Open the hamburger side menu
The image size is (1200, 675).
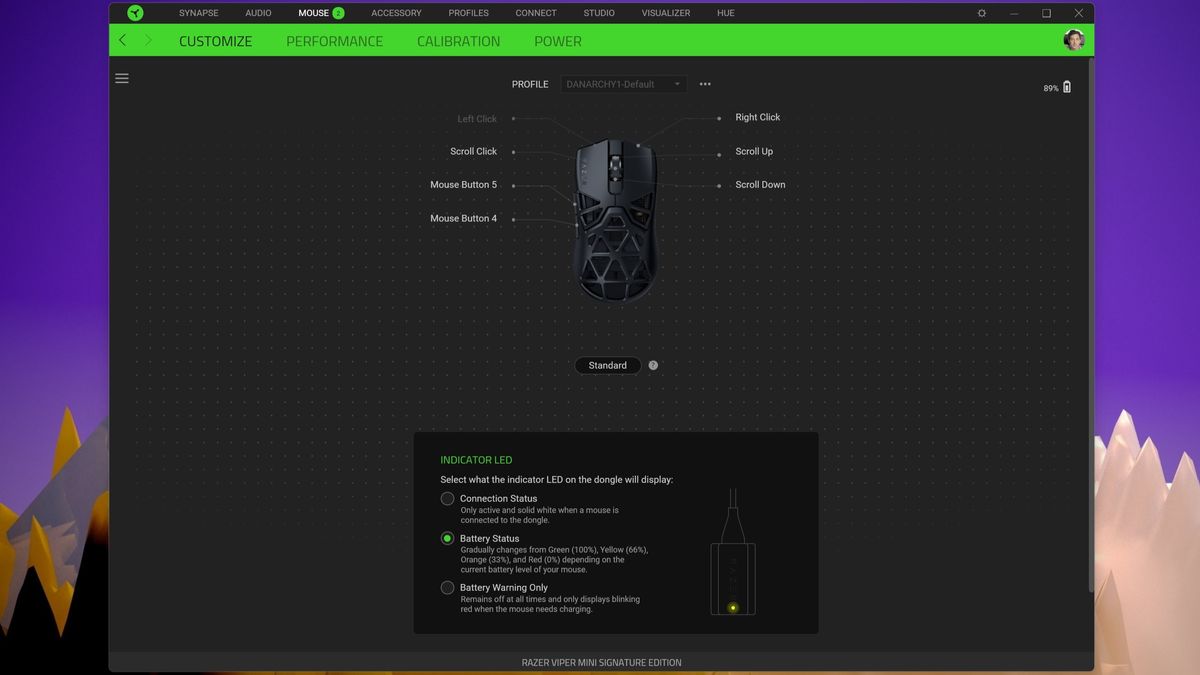coord(122,78)
